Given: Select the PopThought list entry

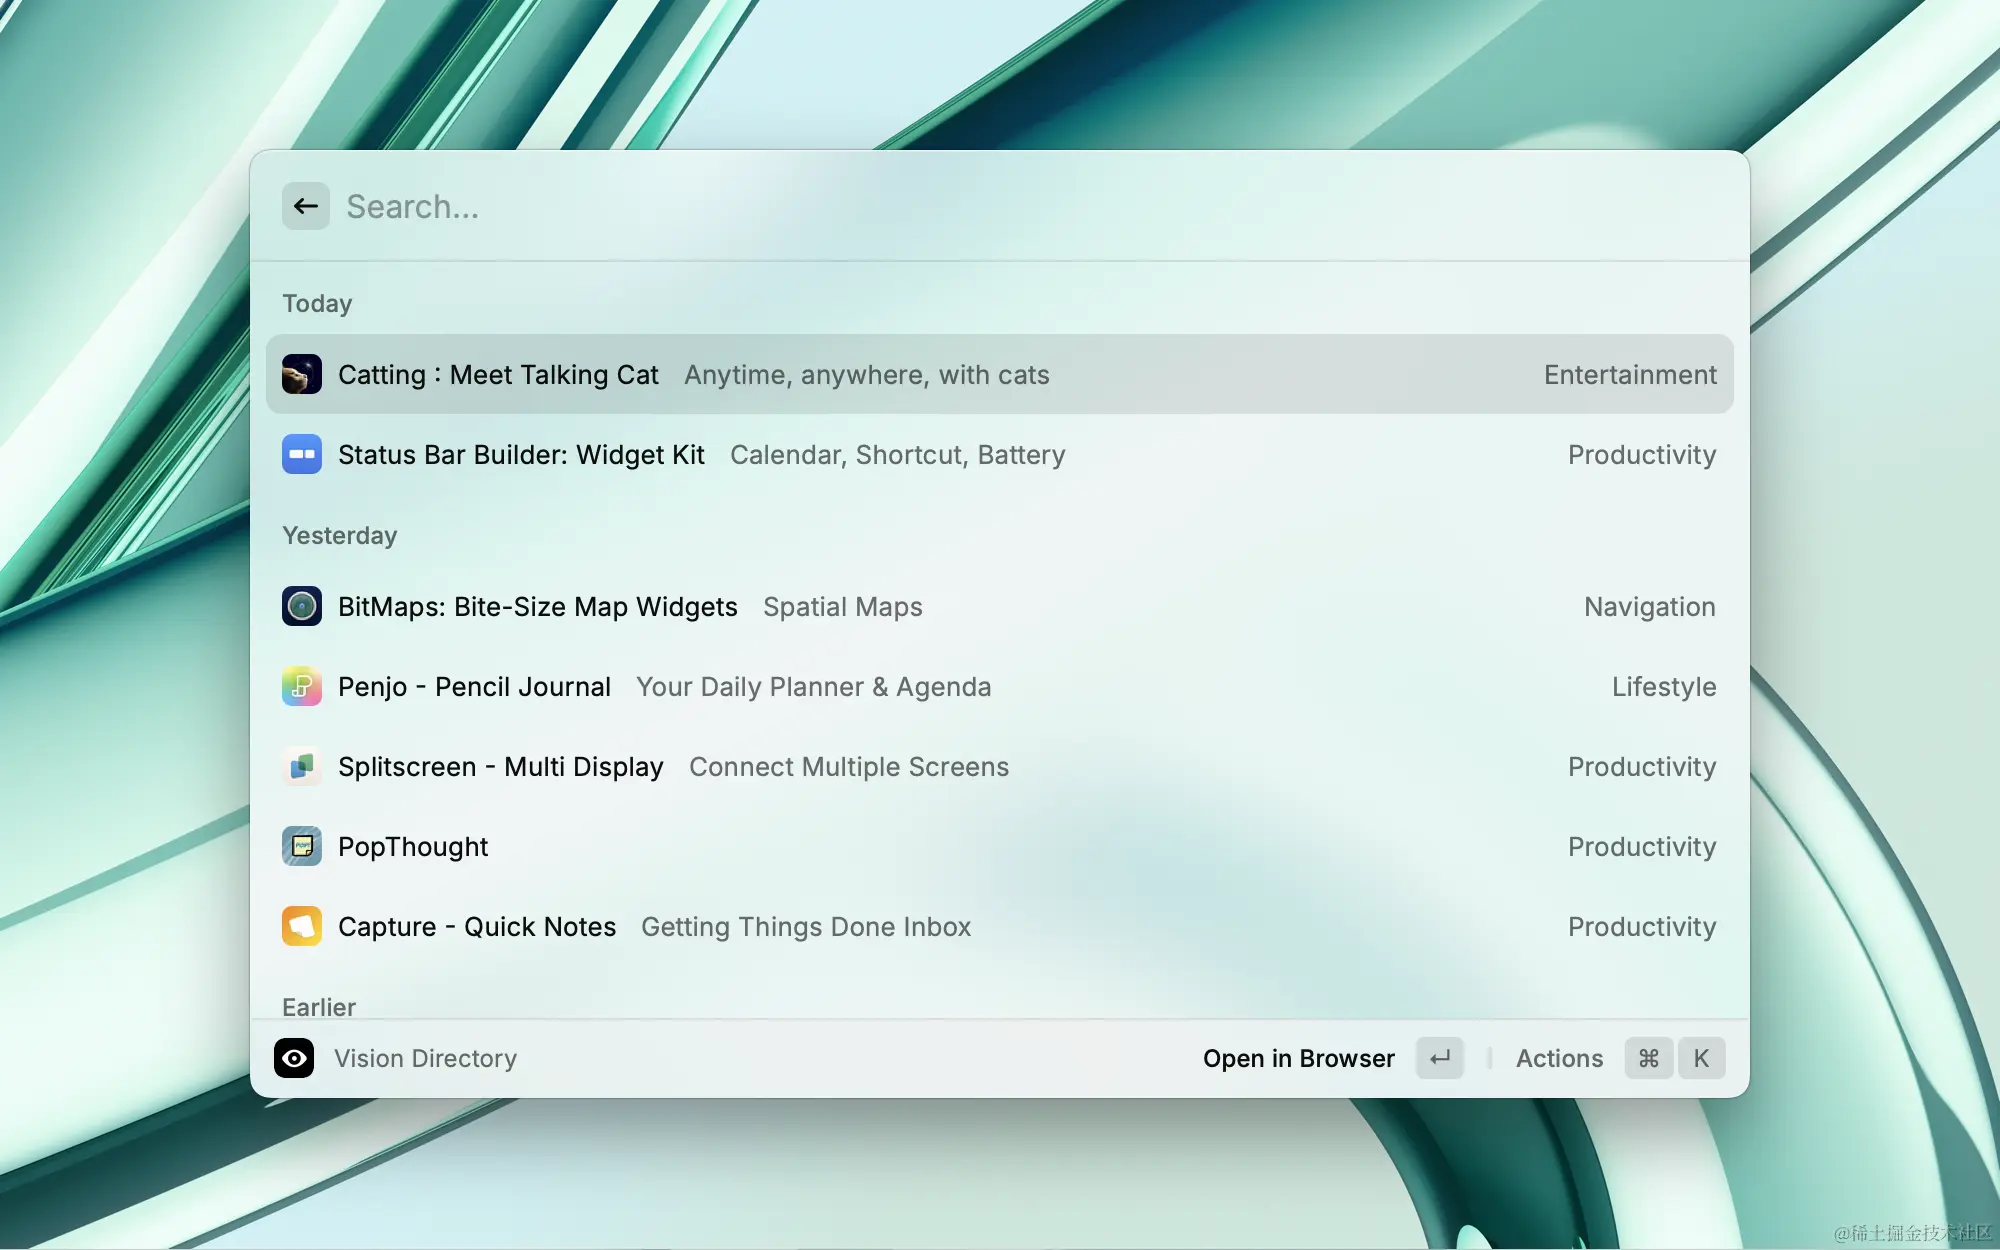Looking at the screenshot, I should pos(1000,846).
